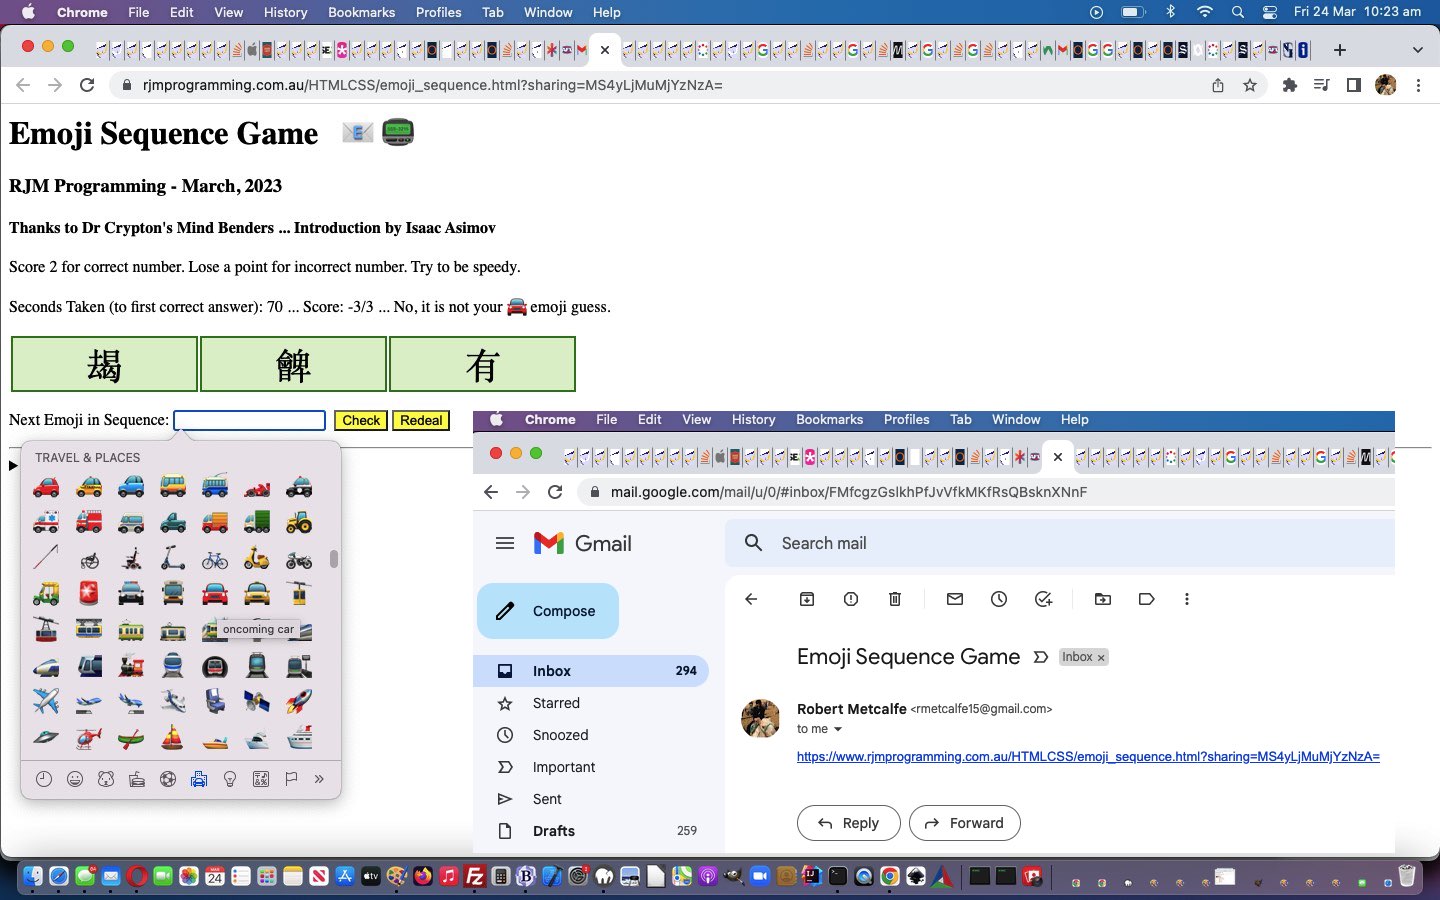Expand more emoji categories with double chevron
1440x900 pixels.
pos(319,779)
